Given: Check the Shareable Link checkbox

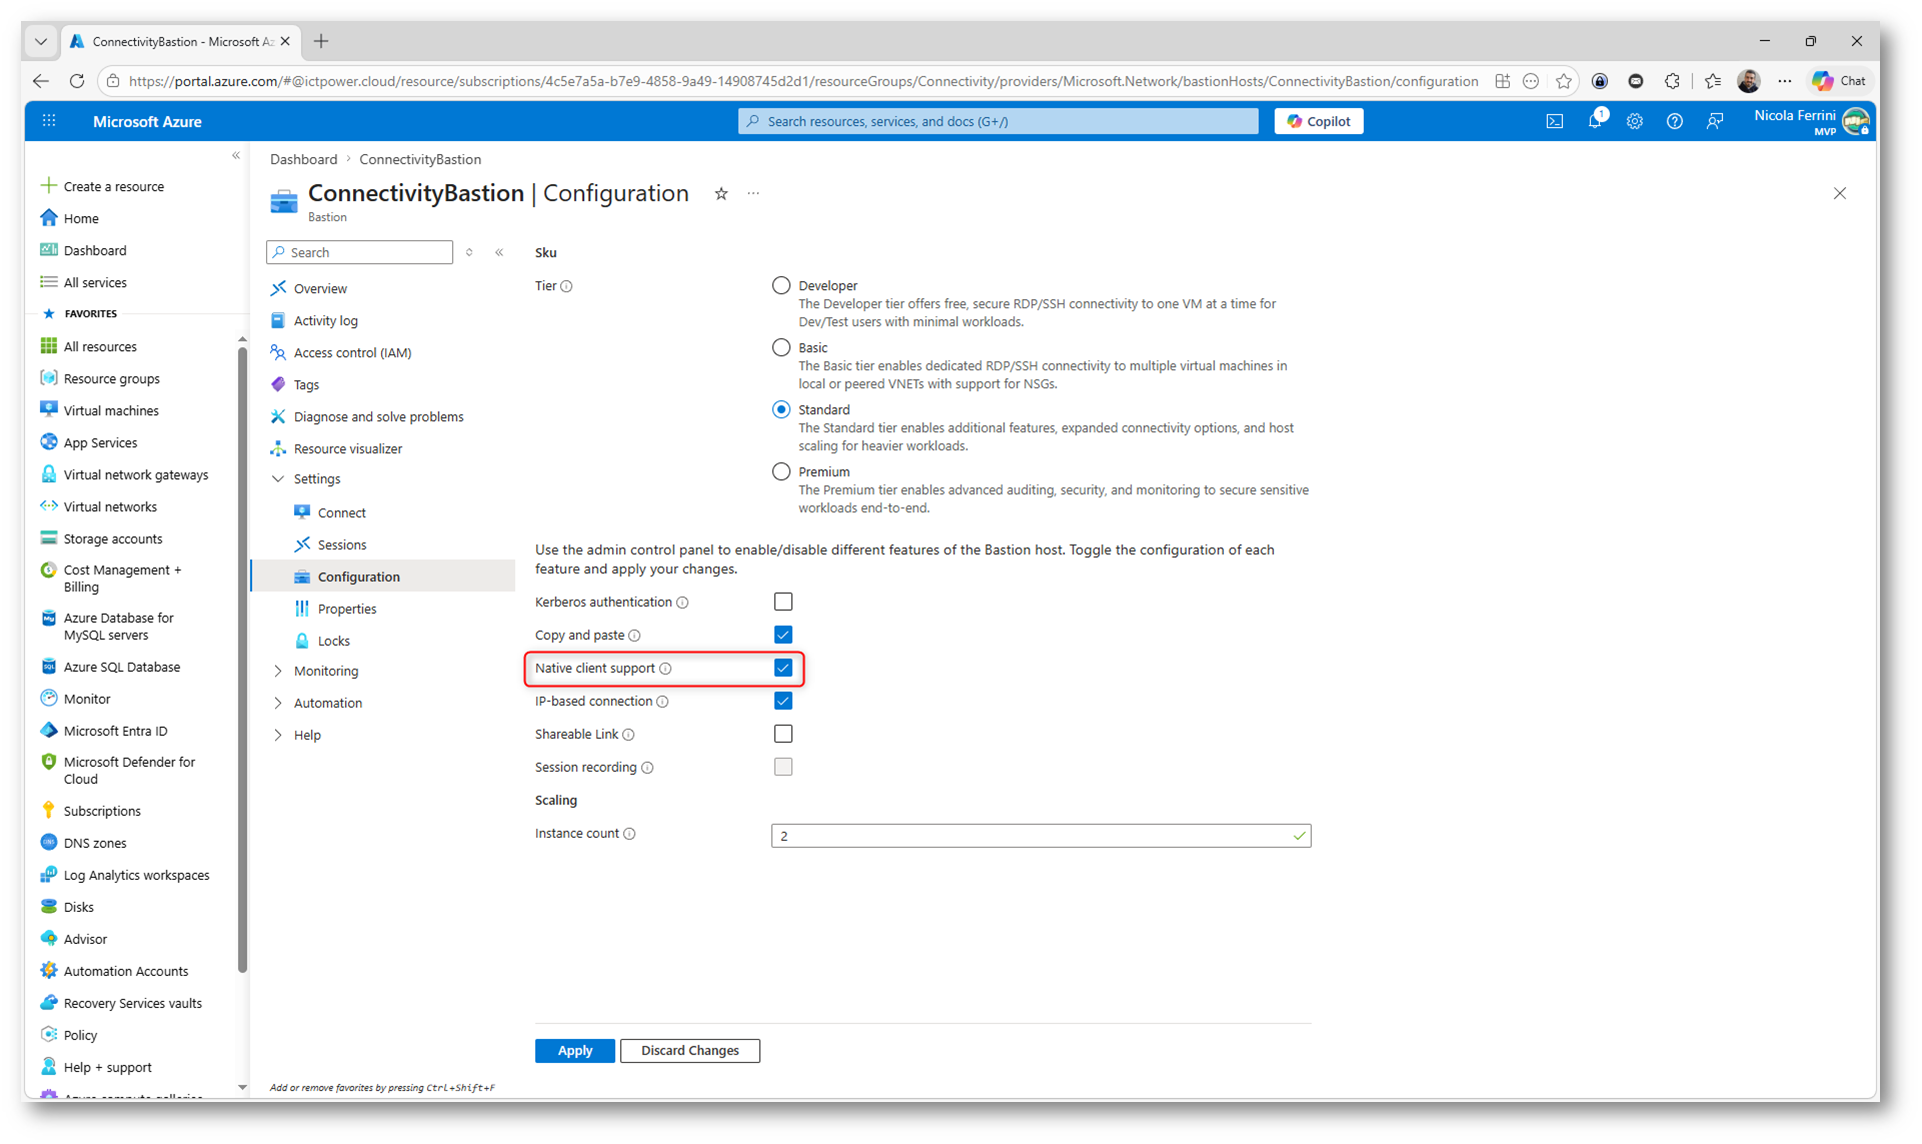Looking at the screenshot, I should pyautogui.click(x=783, y=734).
